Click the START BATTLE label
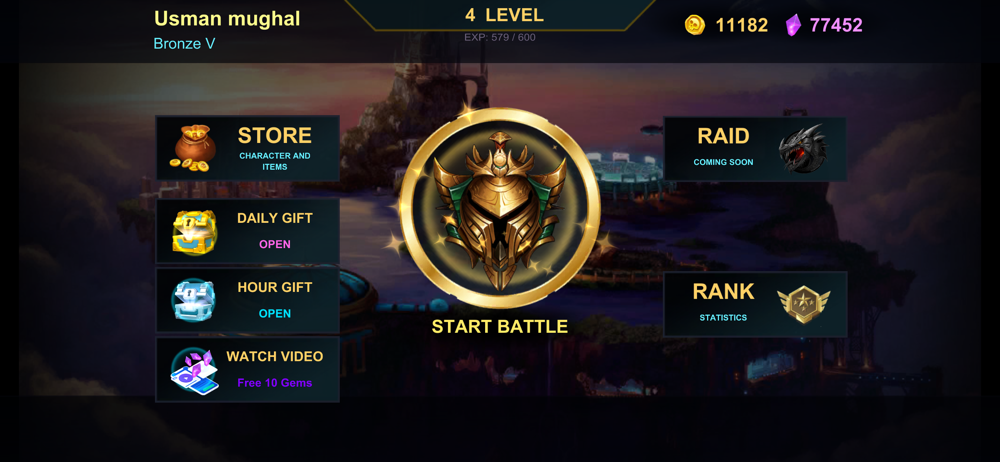Viewport: 1000px width, 462px height. coord(500,326)
